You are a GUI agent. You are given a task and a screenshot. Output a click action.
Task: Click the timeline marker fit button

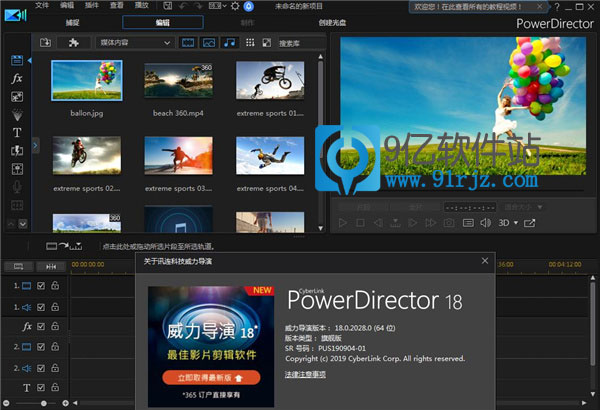click(x=51, y=266)
